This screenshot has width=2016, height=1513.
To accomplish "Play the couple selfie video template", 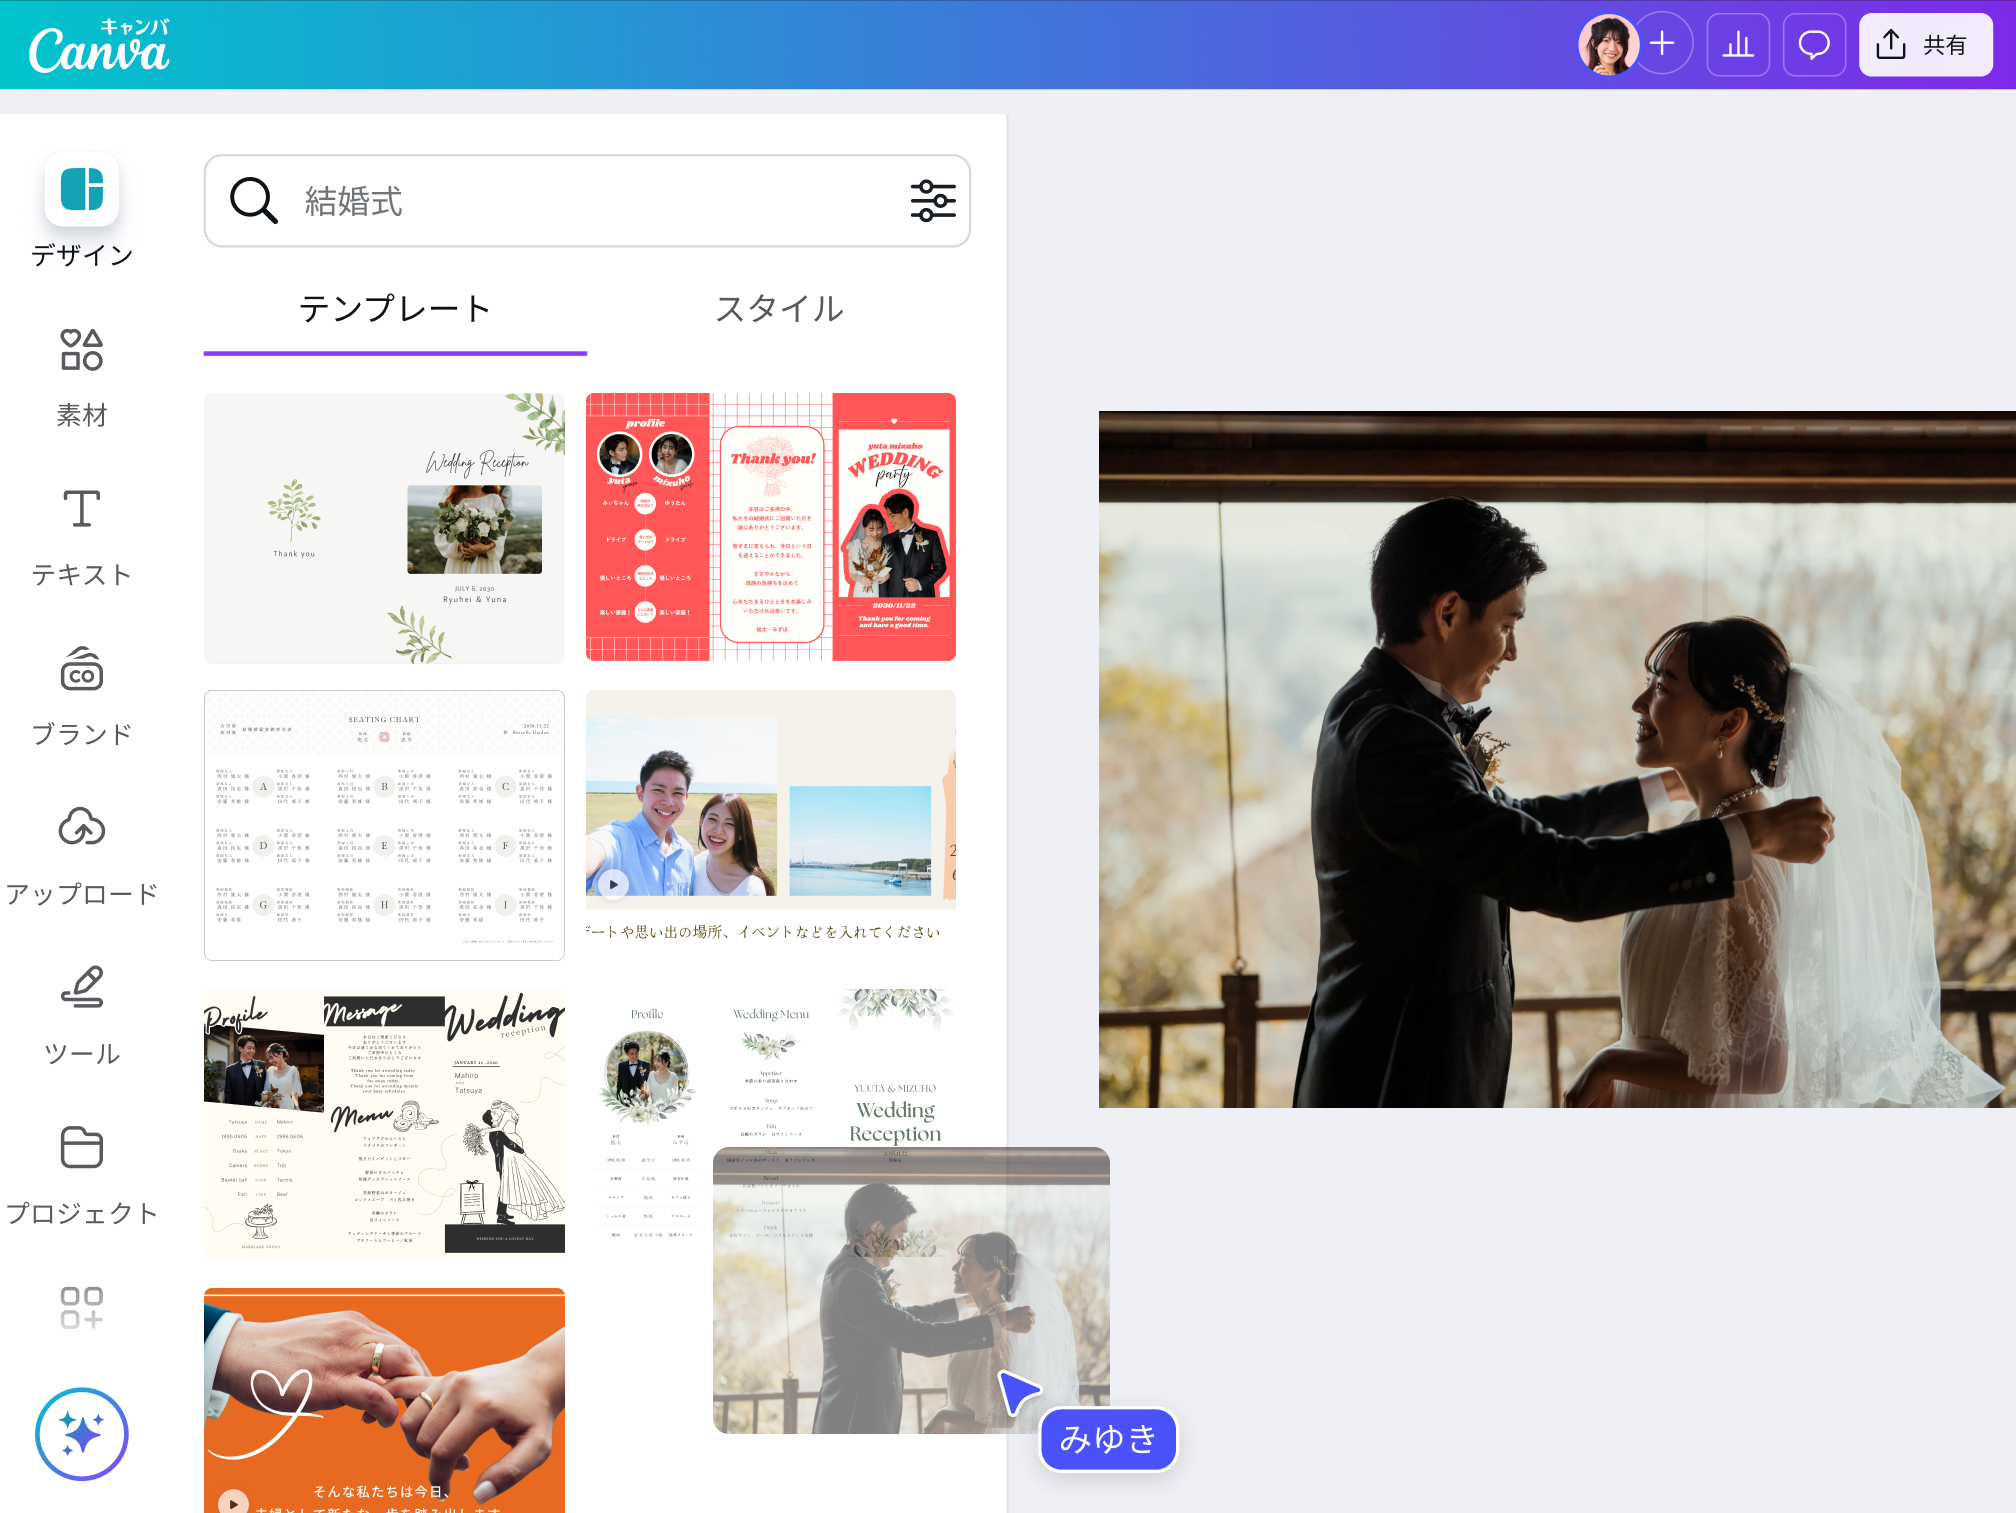I will point(613,884).
